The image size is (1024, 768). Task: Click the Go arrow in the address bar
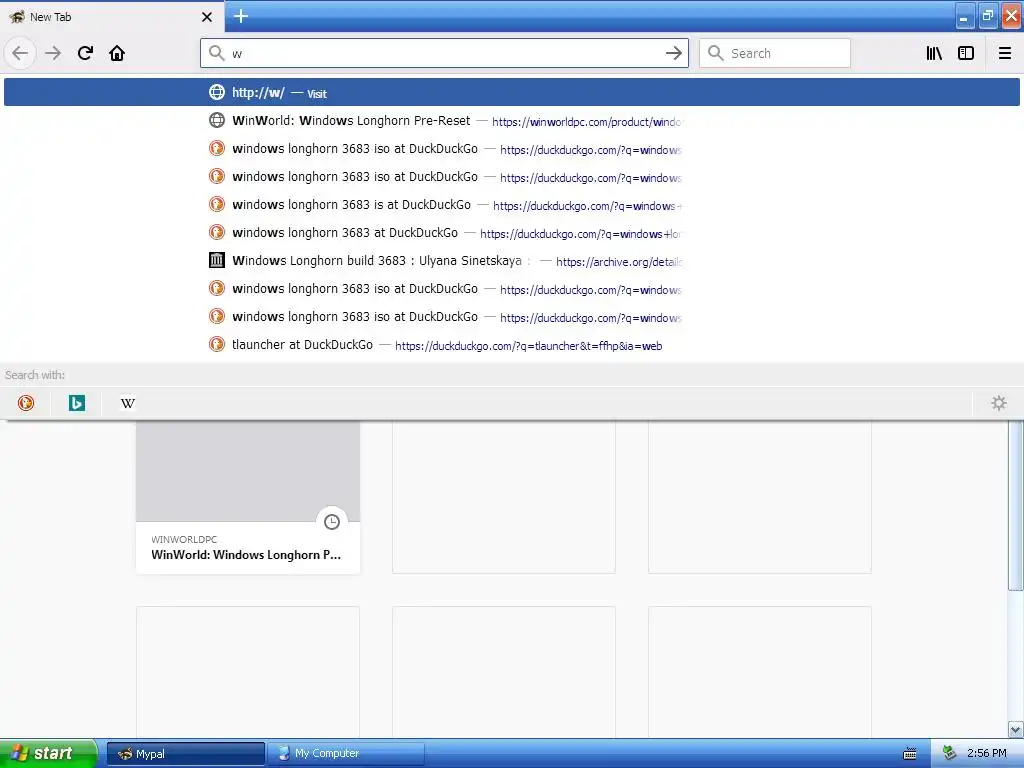[x=673, y=54]
